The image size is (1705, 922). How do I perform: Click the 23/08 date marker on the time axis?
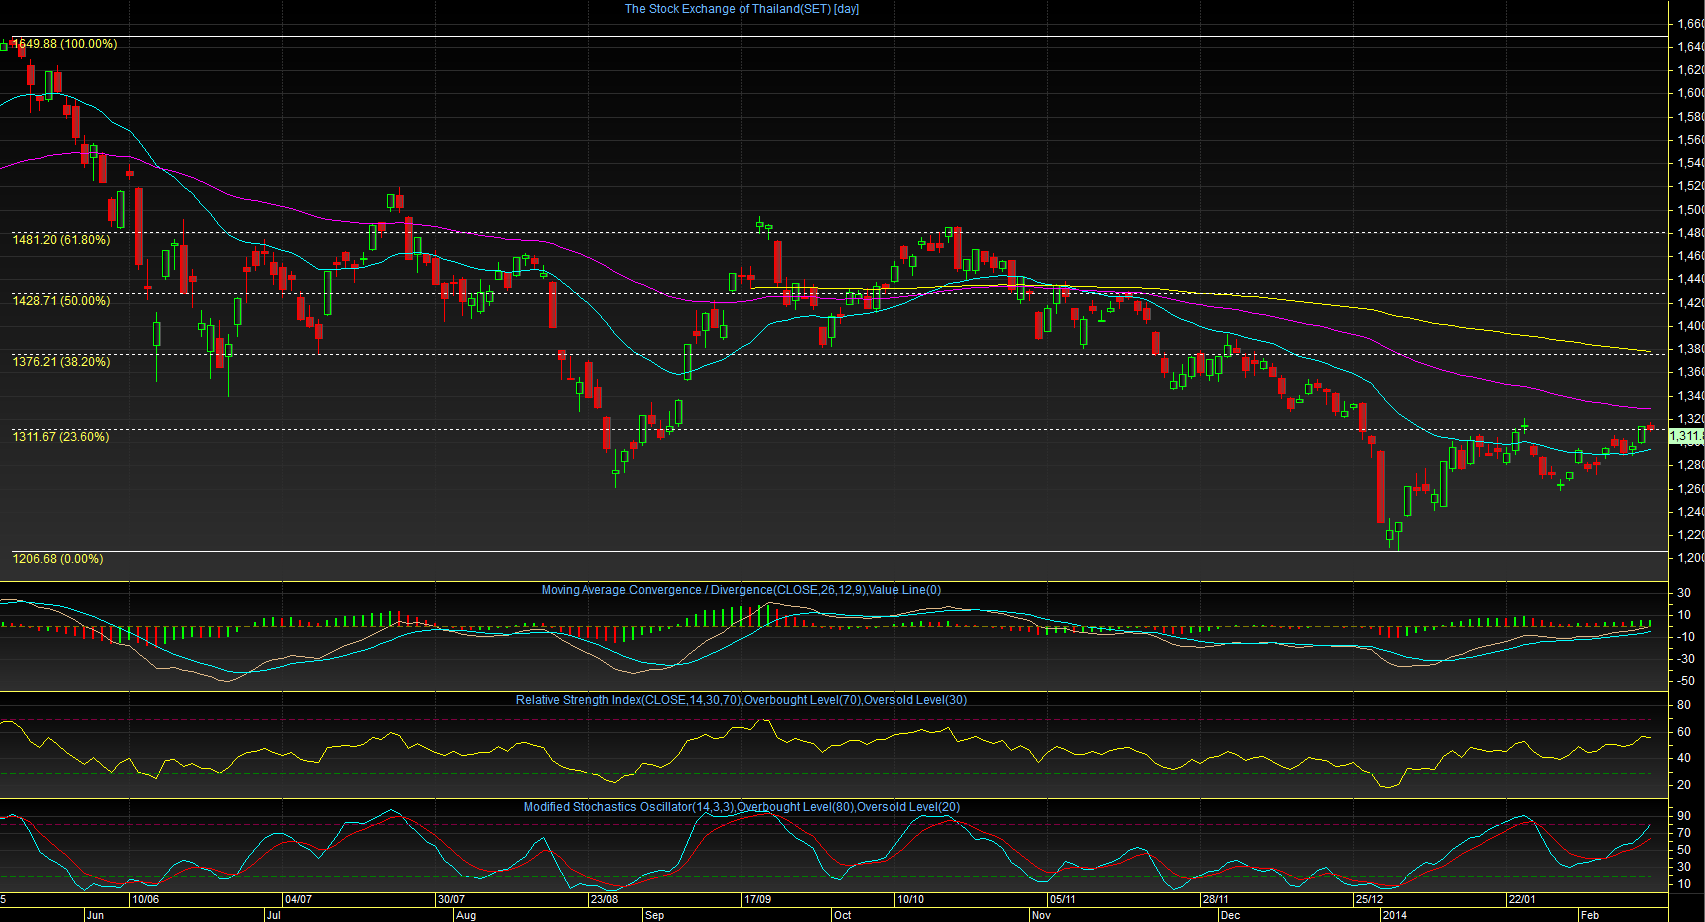tap(604, 899)
